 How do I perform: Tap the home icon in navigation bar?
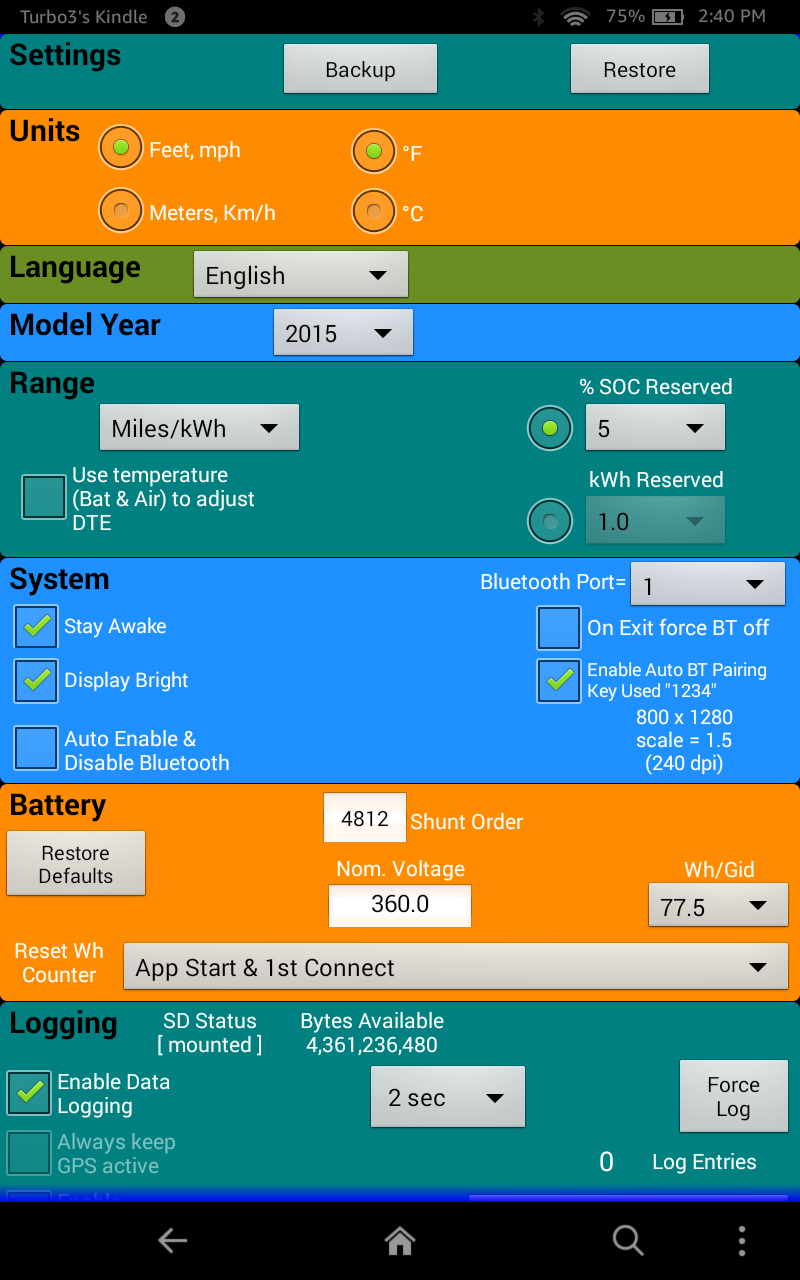point(400,1241)
